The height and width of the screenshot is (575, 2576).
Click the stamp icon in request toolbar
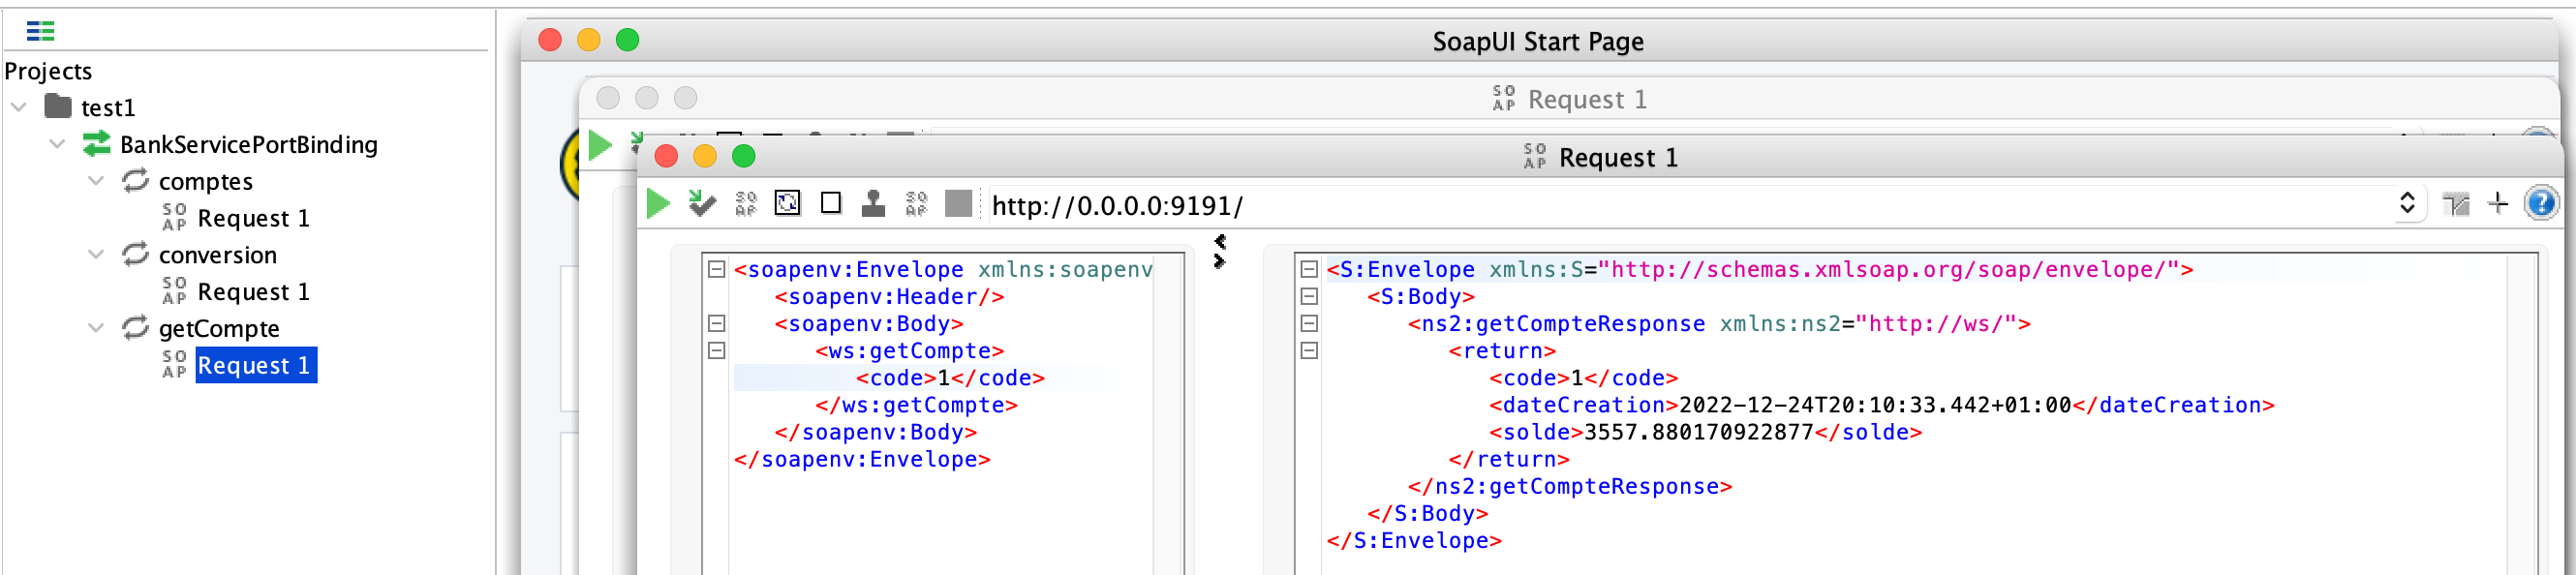coord(874,204)
